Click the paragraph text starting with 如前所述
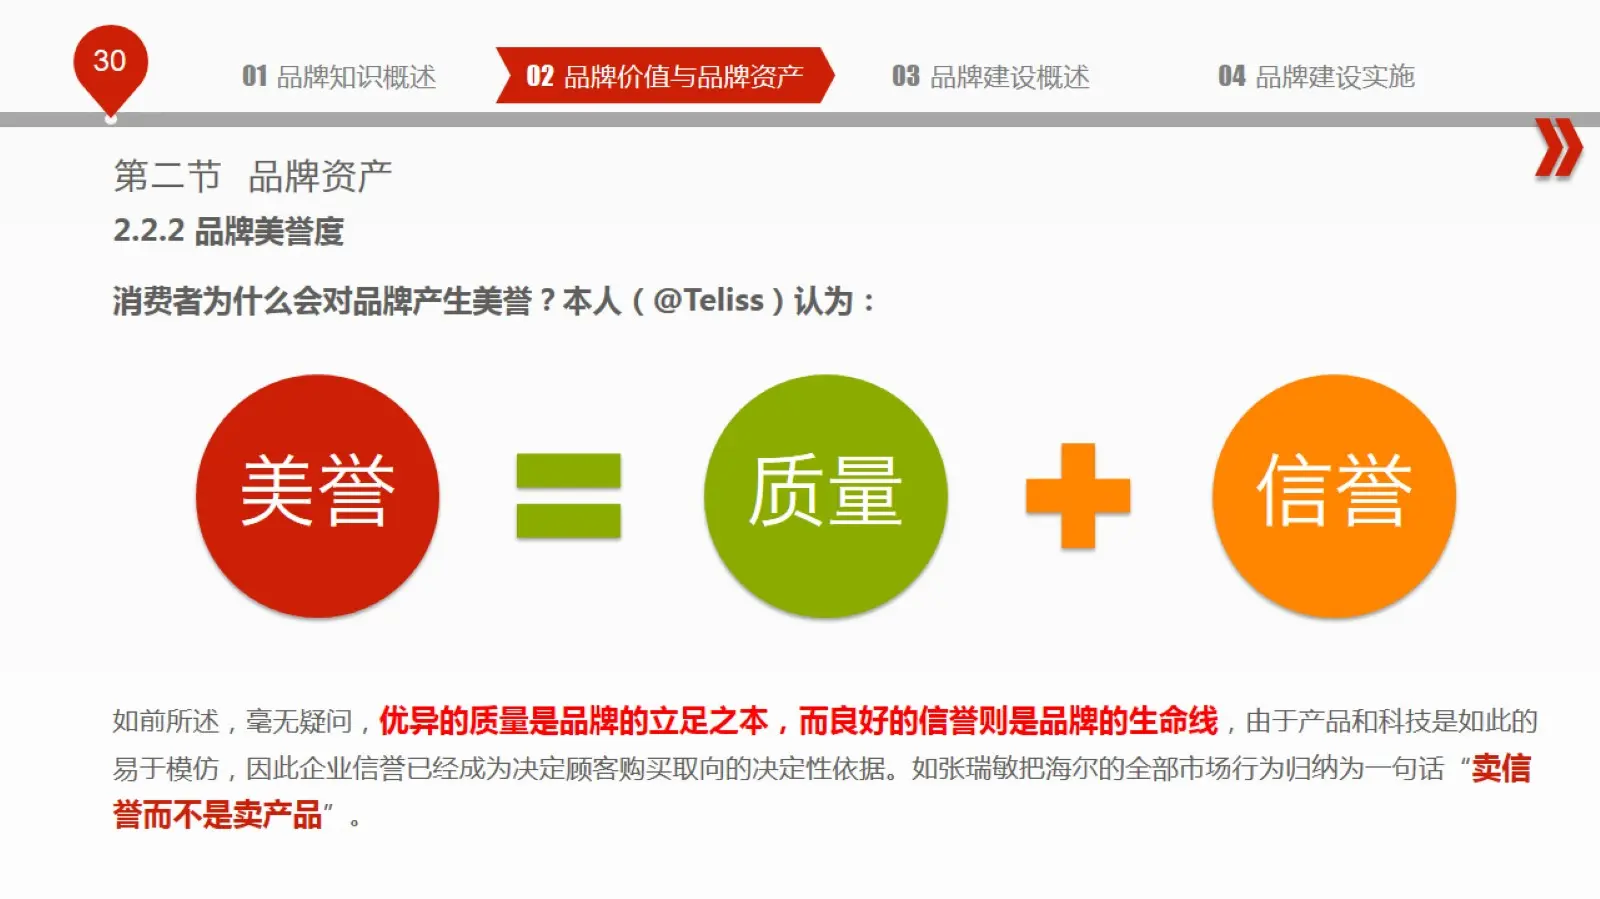The width and height of the screenshot is (1600, 899). pyautogui.click(x=825, y=768)
